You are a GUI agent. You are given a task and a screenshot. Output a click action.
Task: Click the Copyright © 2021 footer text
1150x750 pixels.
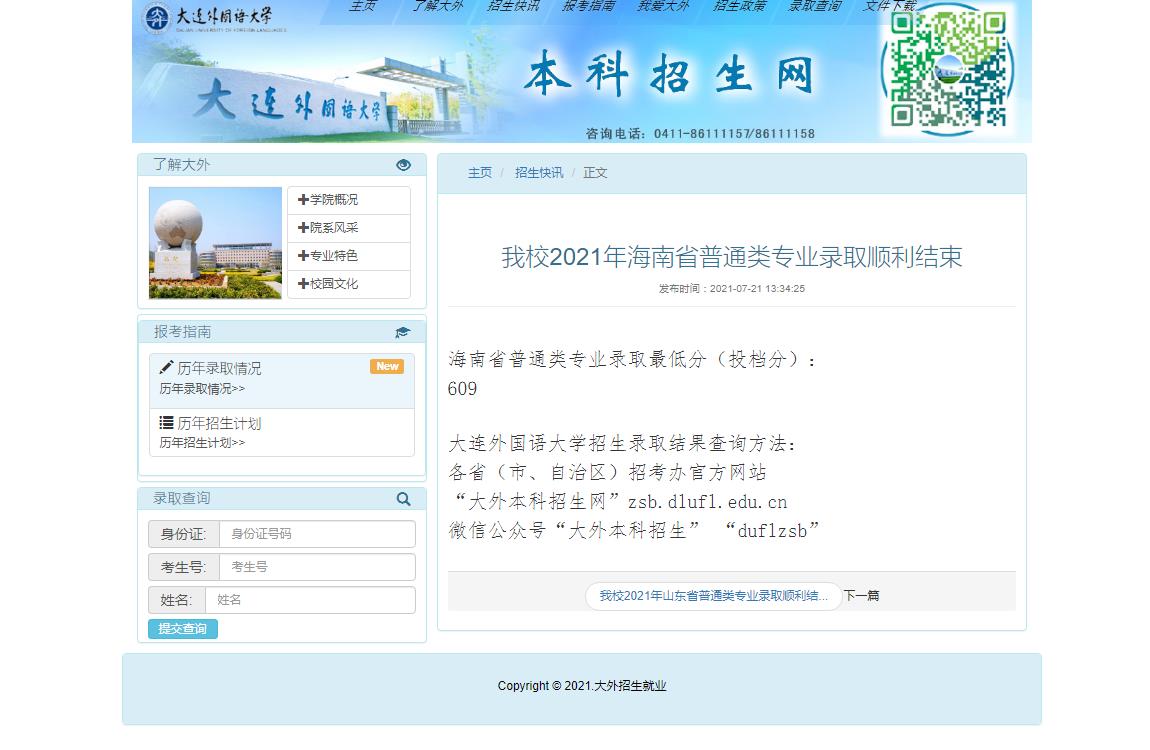tap(582, 686)
